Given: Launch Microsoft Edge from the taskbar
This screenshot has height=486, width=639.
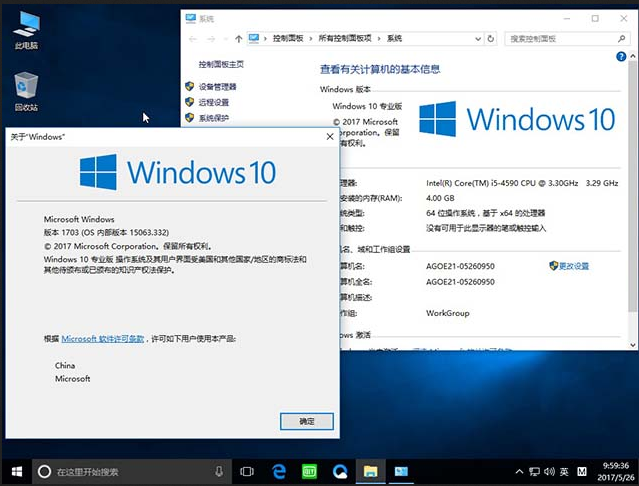Looking at the screenshot, I should [x=279, y=472].
